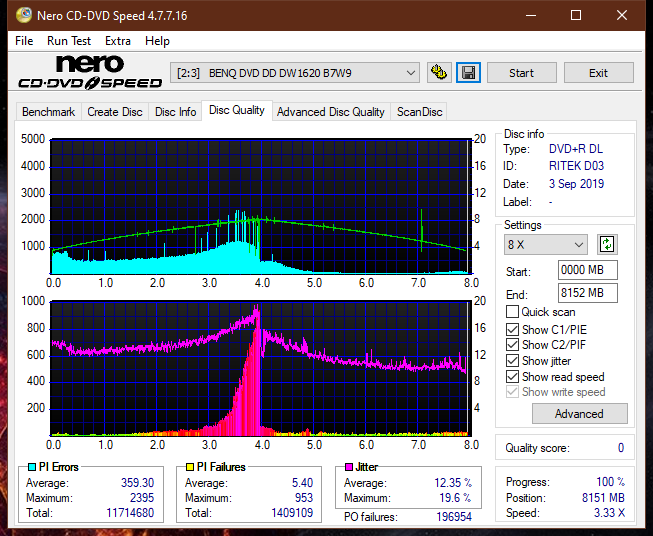Image resolution: width=653 pixels, height=536 pixels.
Task: Click the Start button
Action: click(521, 73)
